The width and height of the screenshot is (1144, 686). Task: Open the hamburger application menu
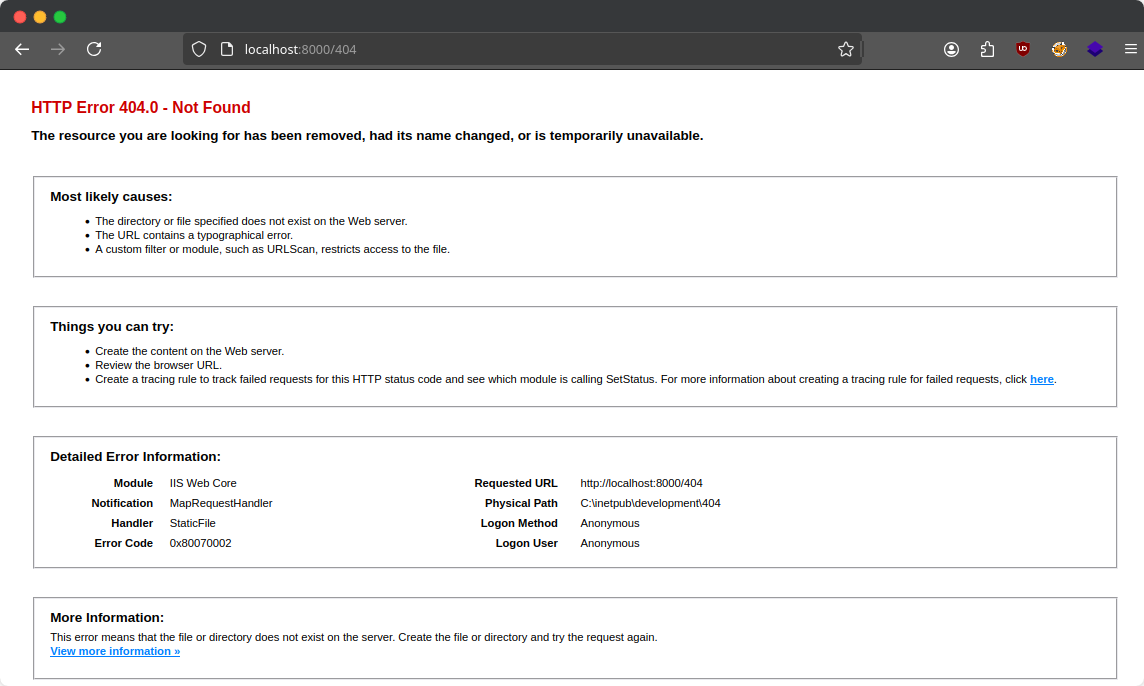tap(1130, 48)
